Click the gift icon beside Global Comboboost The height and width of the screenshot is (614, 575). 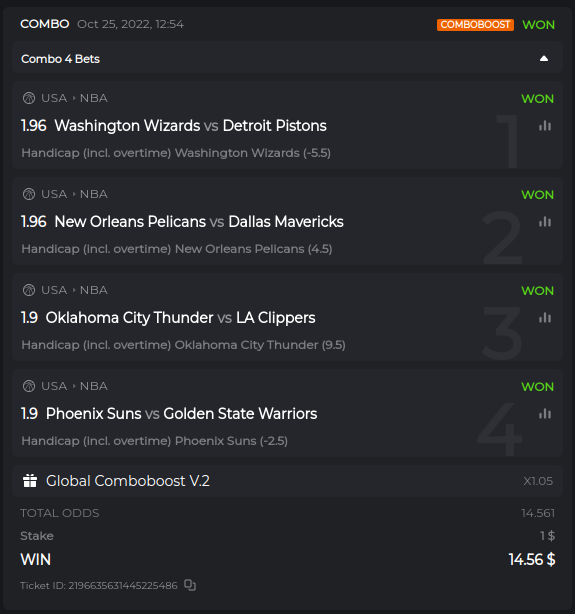coord(30,481)
